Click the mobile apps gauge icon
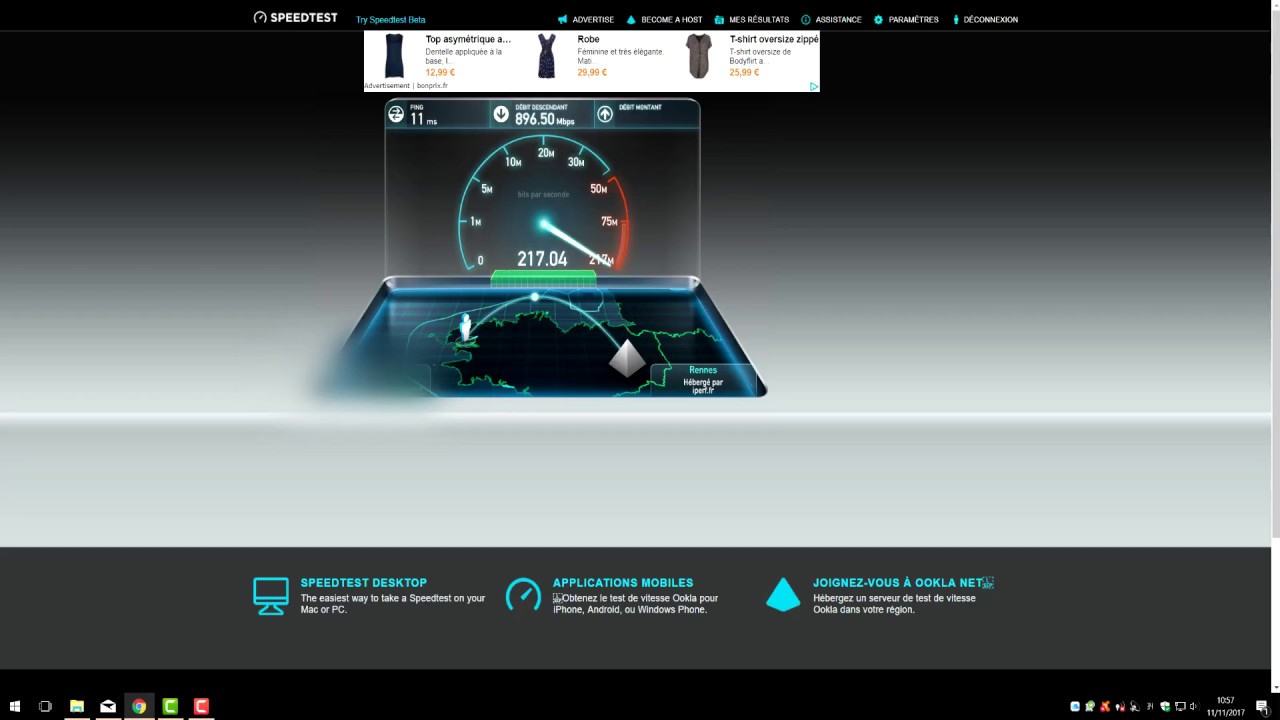Screen dimensions: 1280x720 click(523, 594)
